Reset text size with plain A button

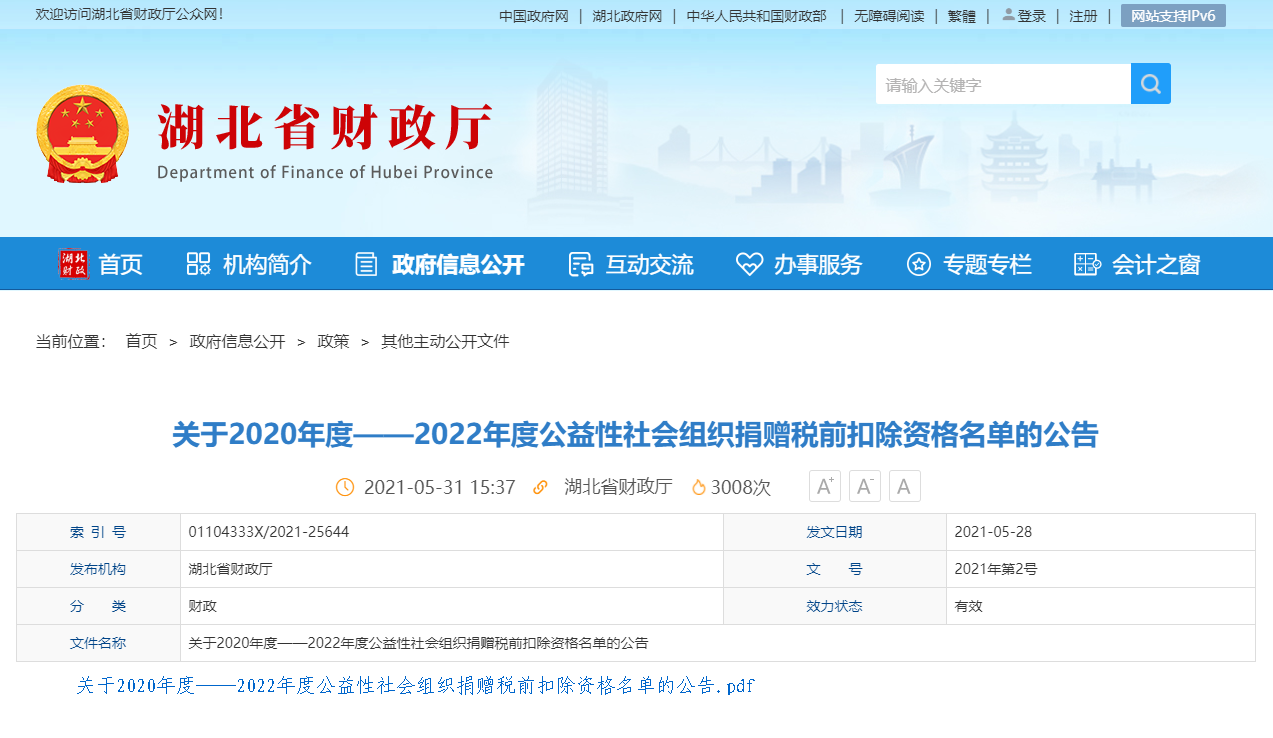[x=904, y=487]
